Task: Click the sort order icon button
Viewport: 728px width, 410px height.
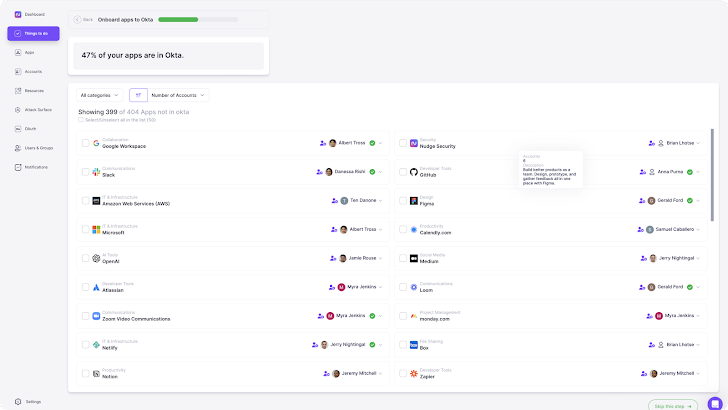Action: pyautogui.click(x=138, y=95)
